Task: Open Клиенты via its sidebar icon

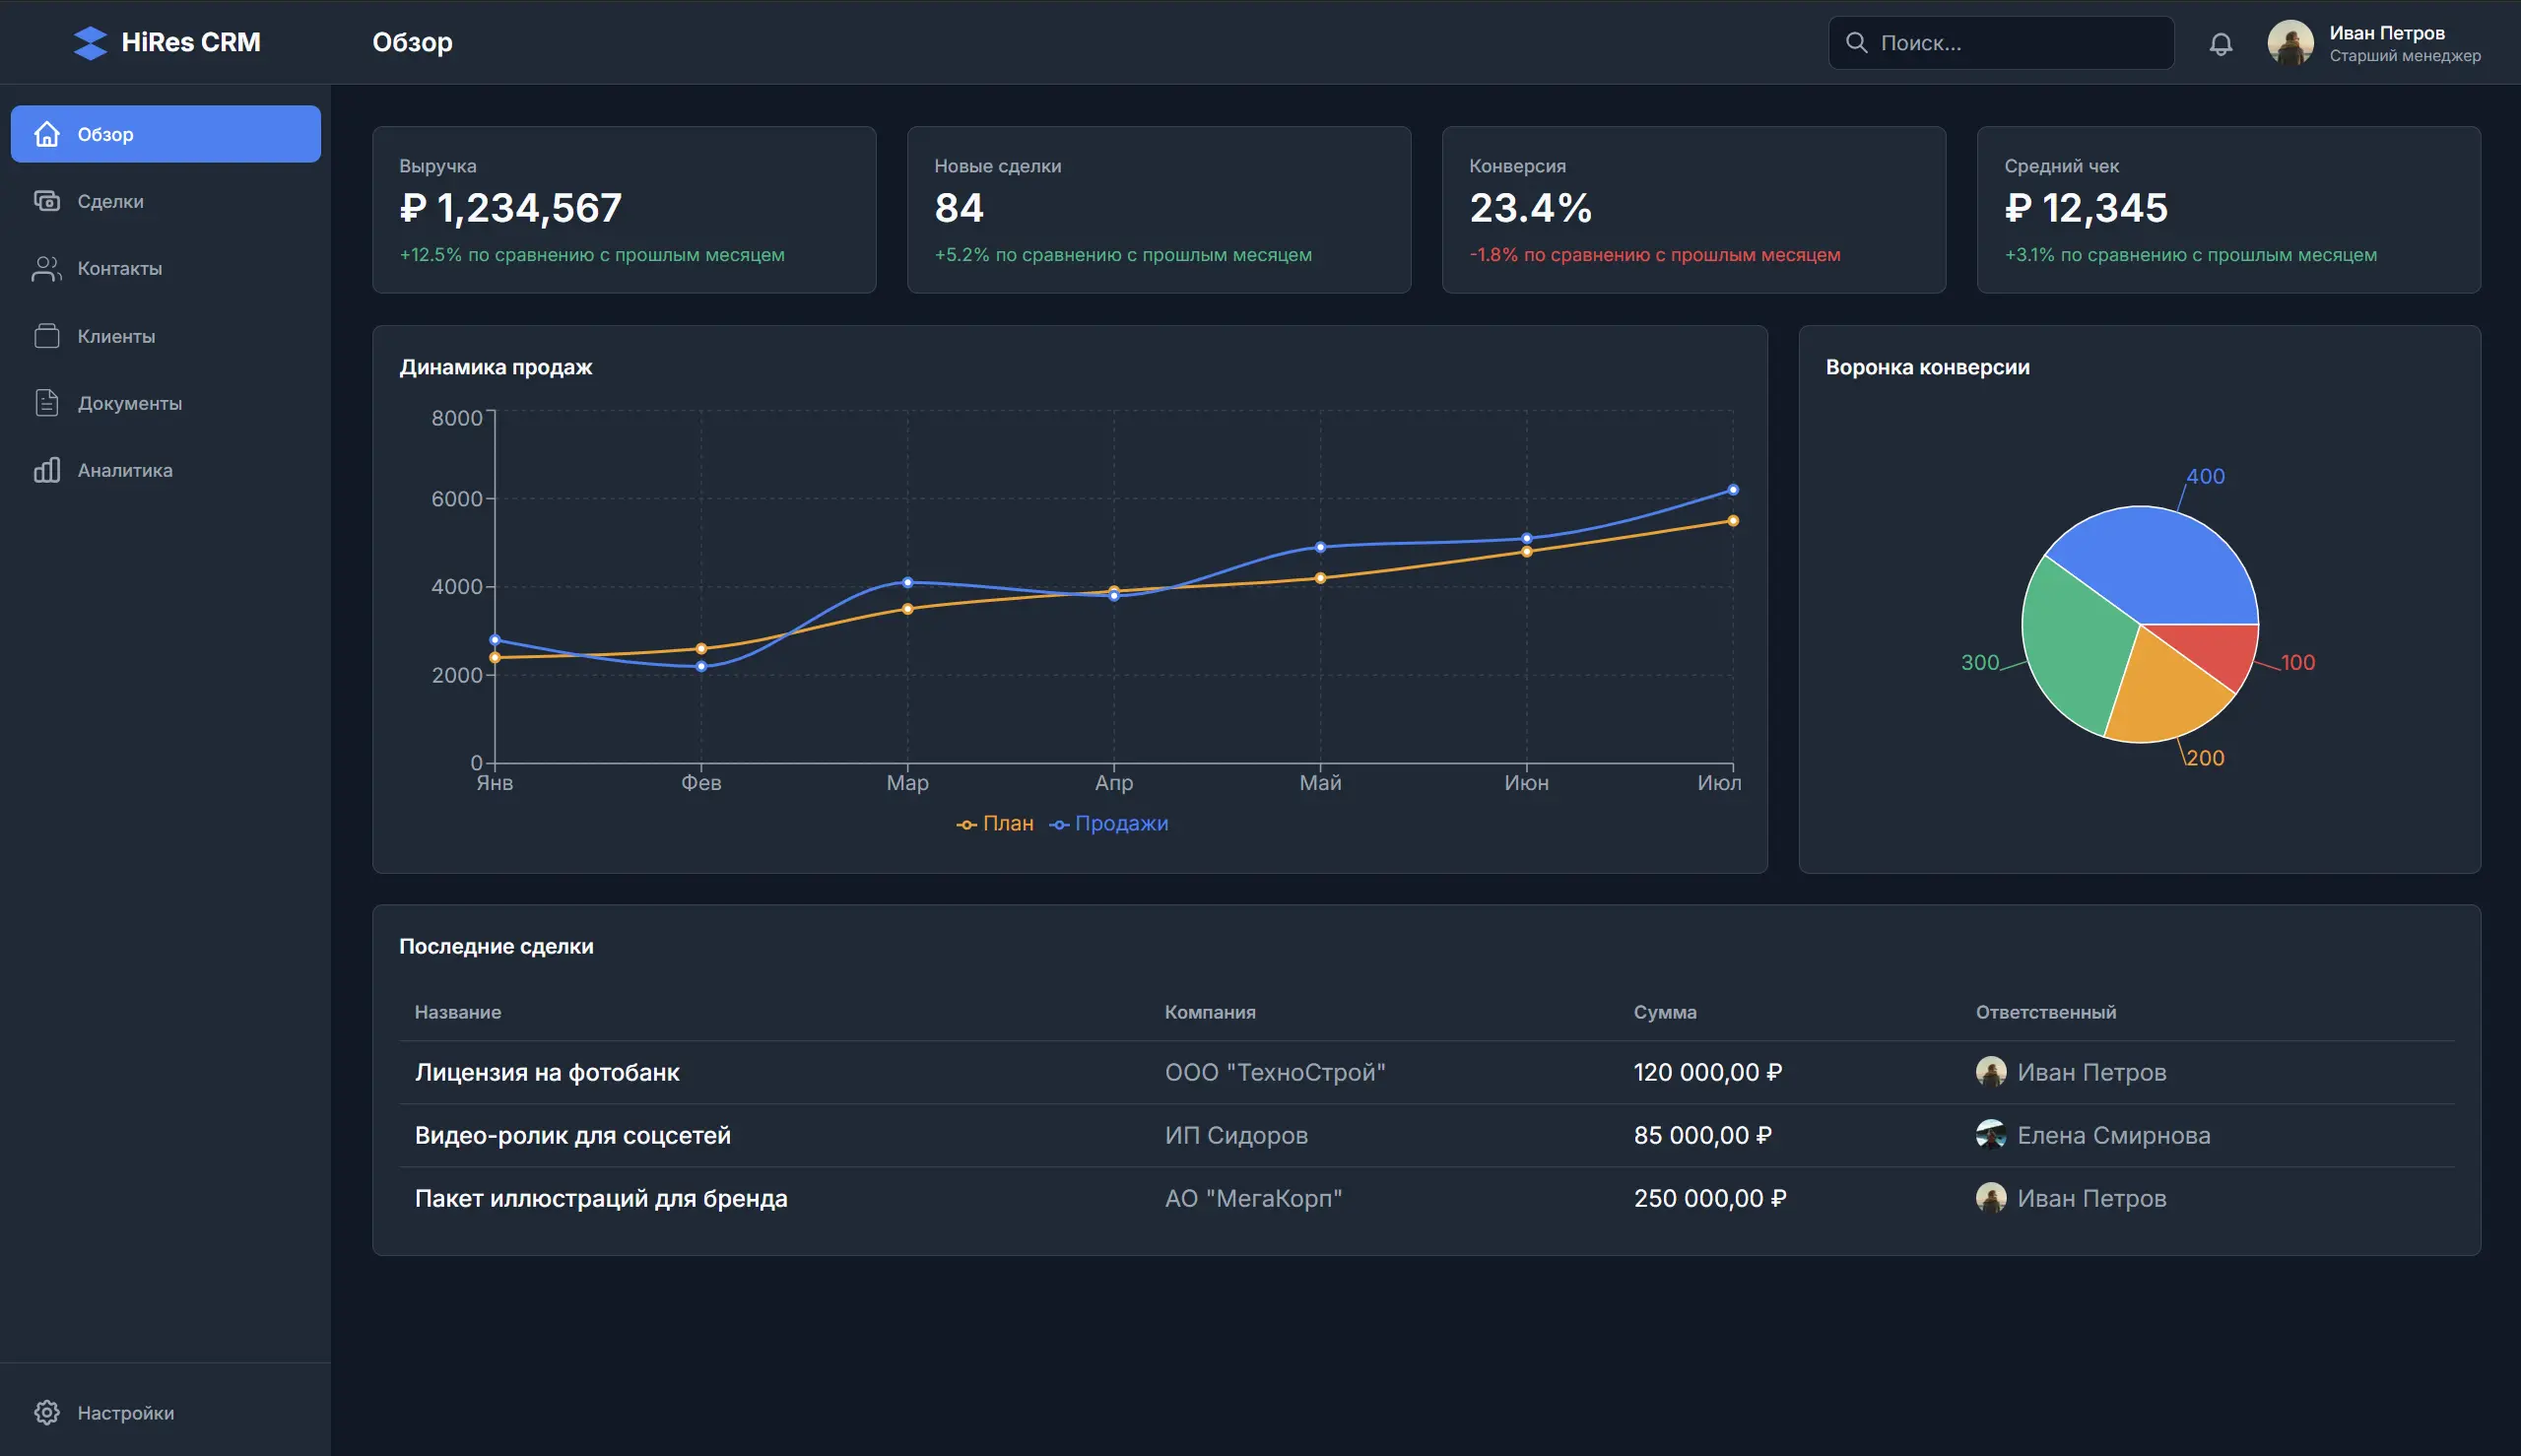Action: pos(48,335)
